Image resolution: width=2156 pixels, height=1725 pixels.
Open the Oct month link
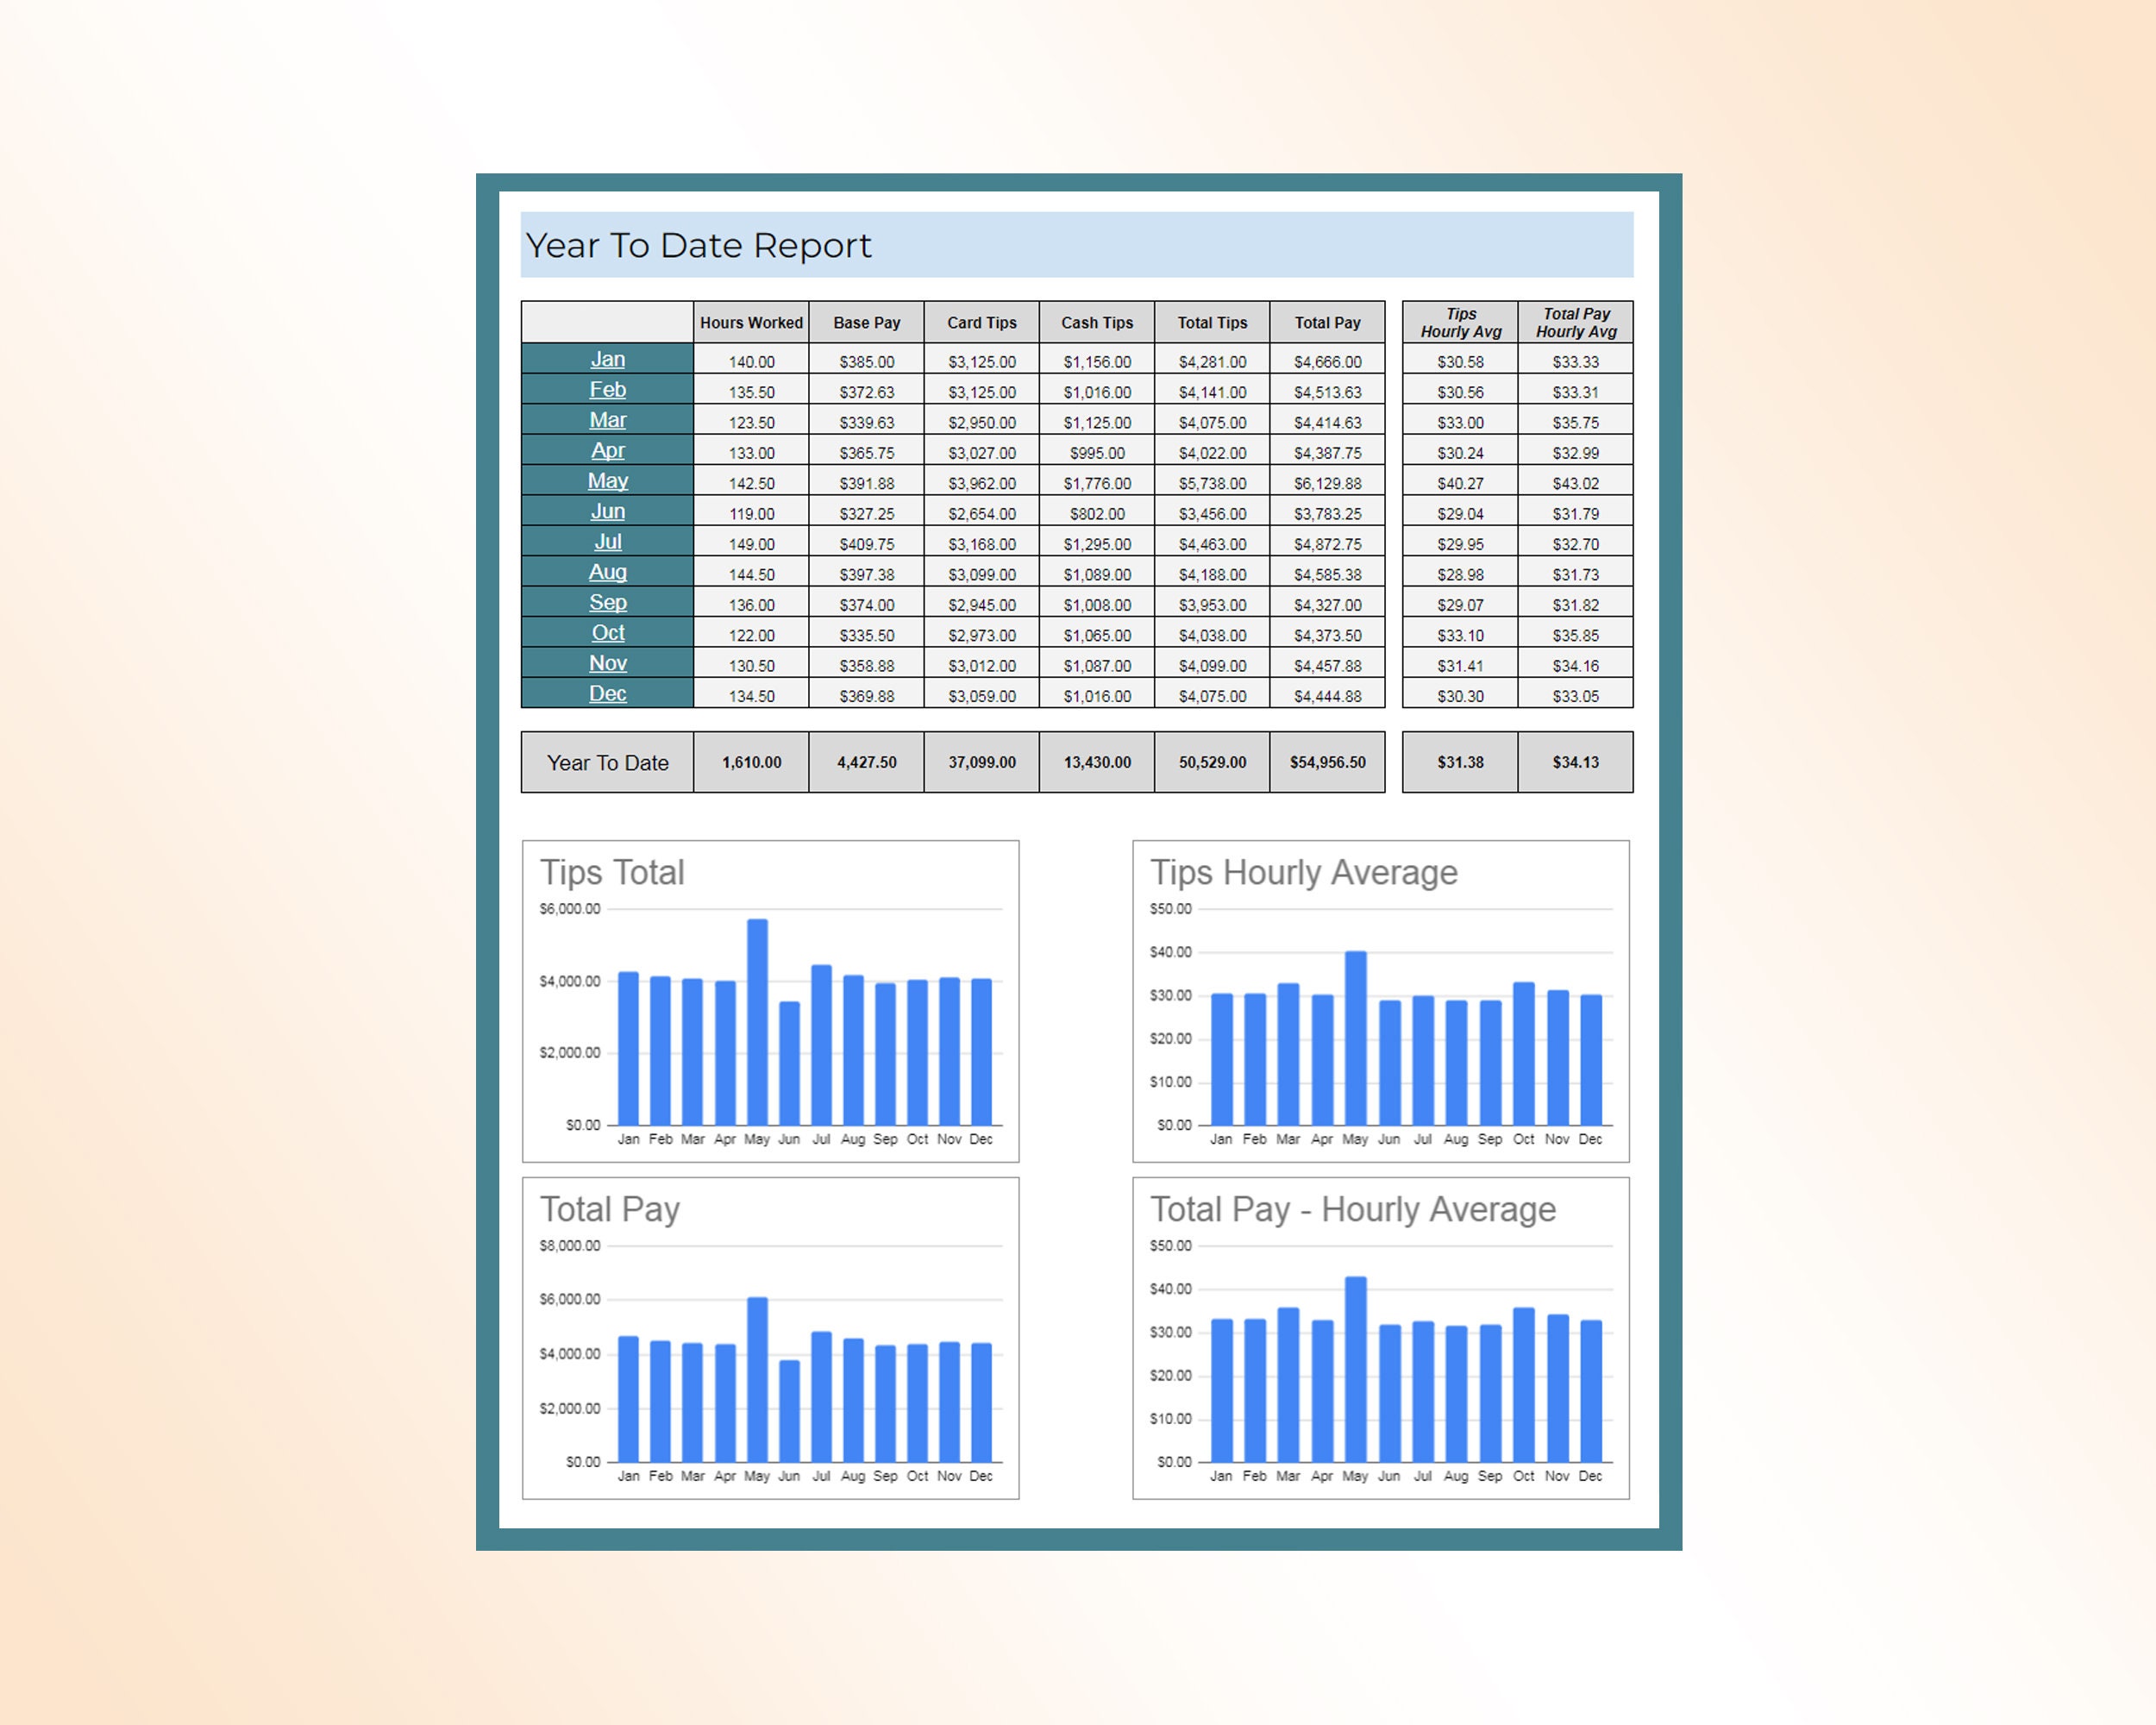[607, 633]
